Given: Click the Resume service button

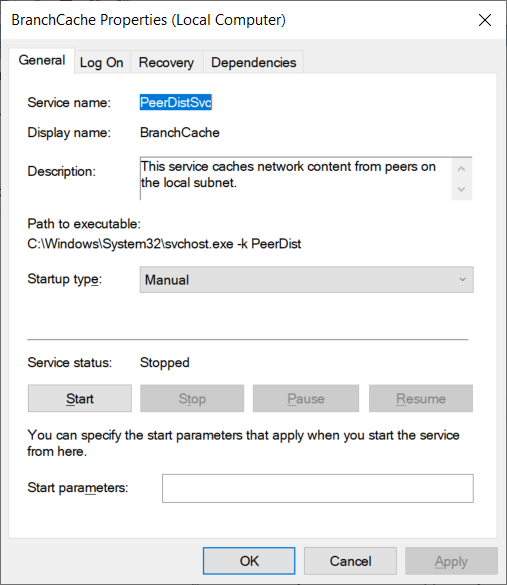Looking at the screenshot, I should 421,398.
